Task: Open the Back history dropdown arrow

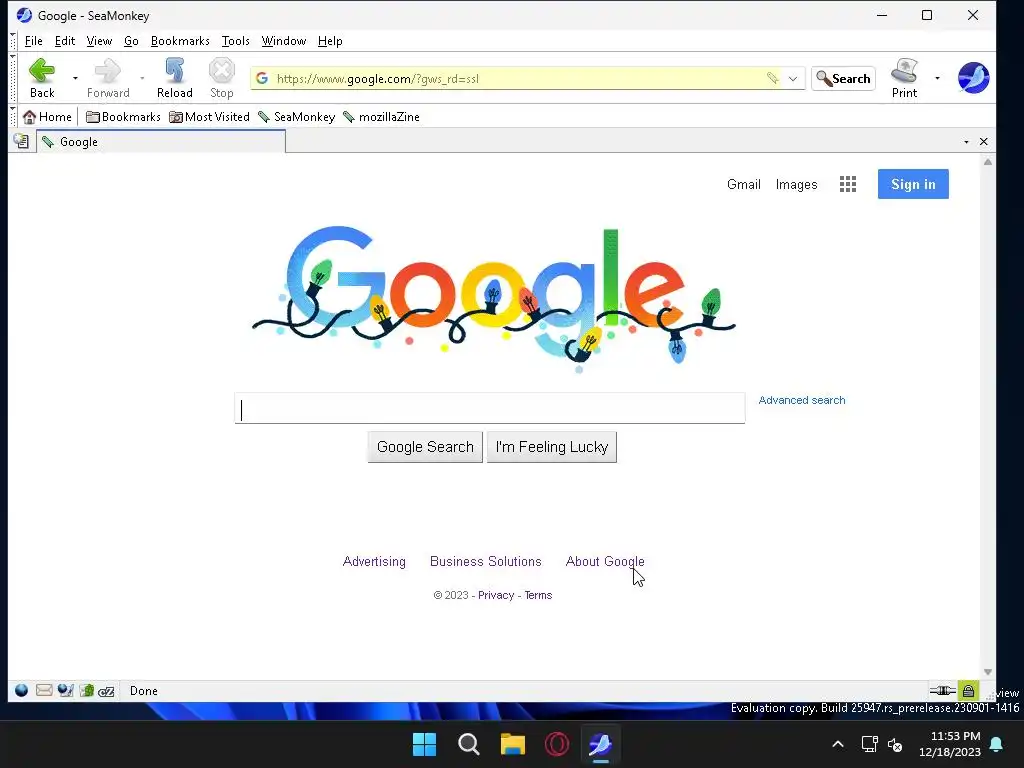Action: [75, 78]
